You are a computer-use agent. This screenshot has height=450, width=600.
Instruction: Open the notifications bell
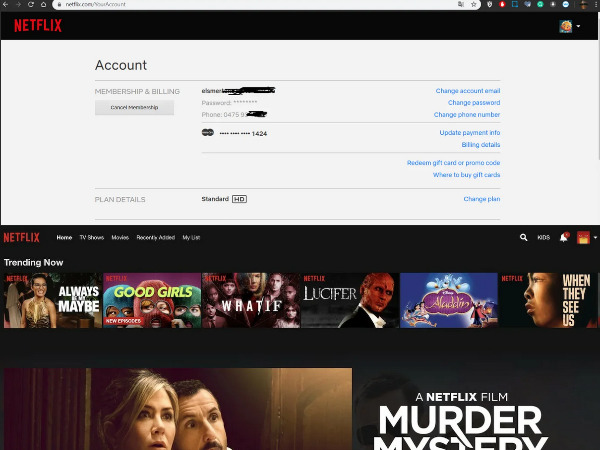563,238
